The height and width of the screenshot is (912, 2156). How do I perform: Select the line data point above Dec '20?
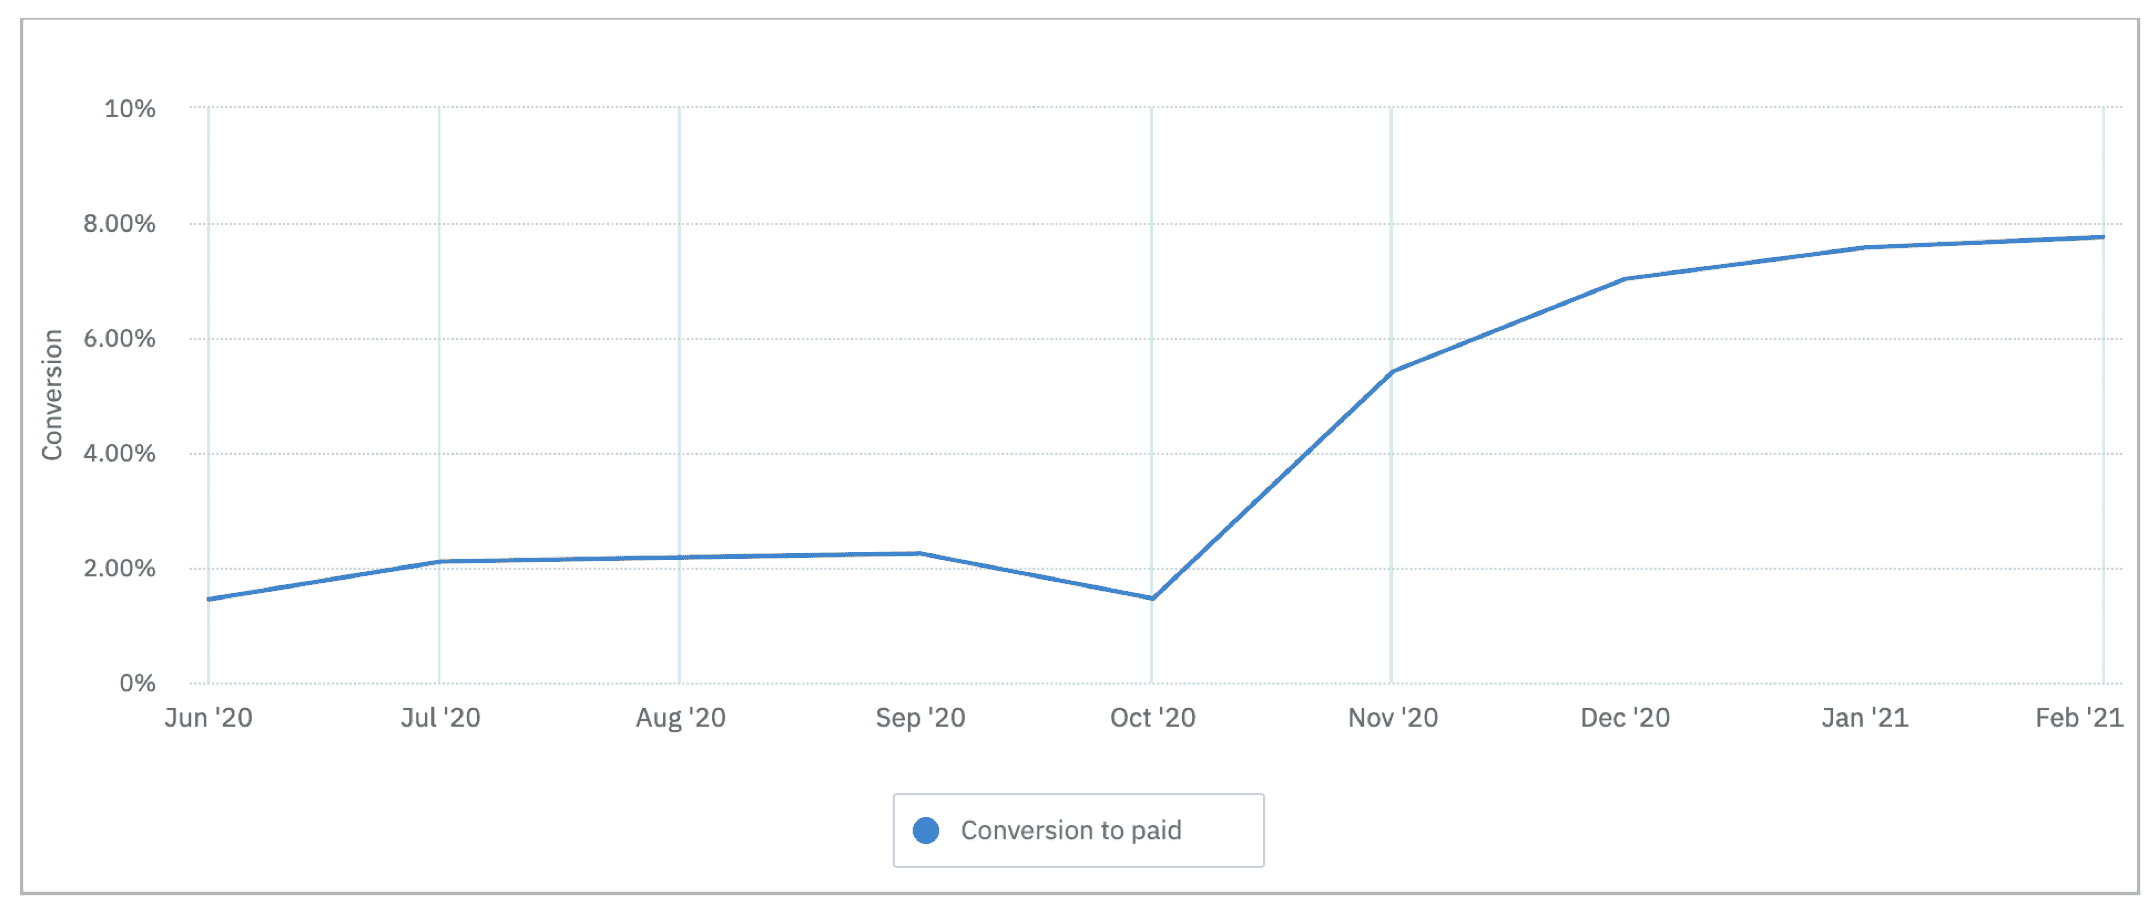[x=1625, y=278]
